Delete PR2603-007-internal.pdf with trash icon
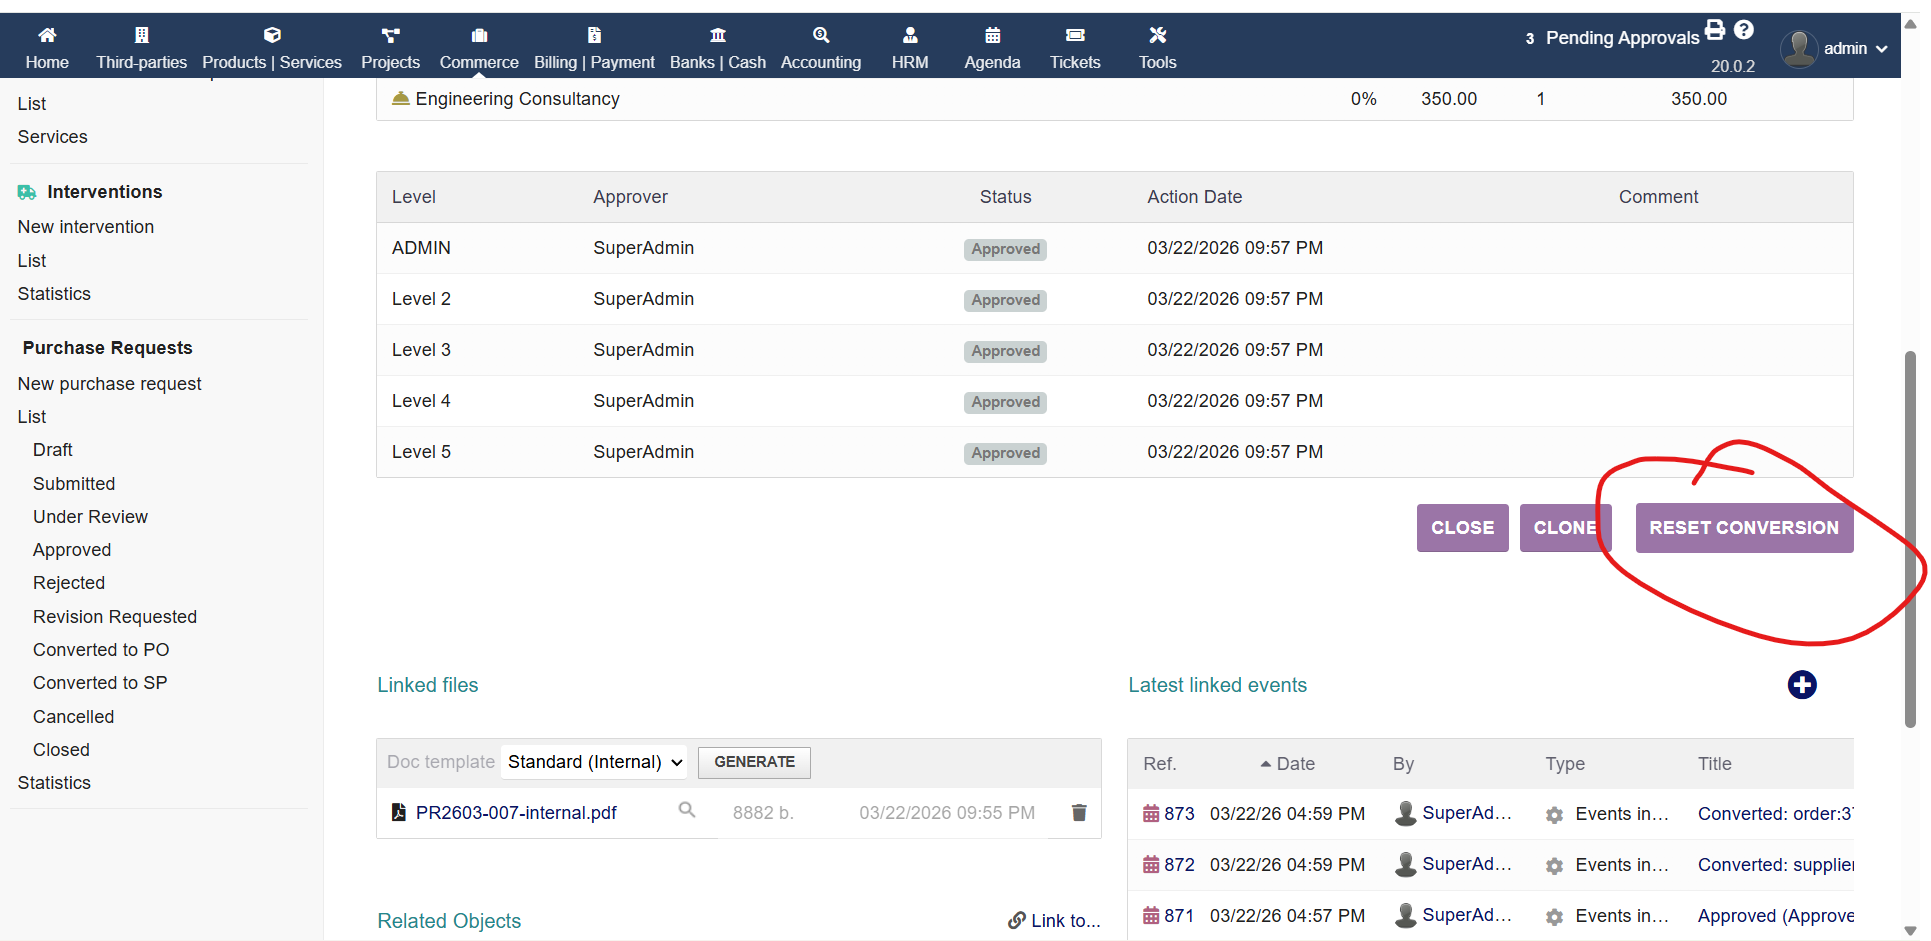This screenshot has height=941, width=1931. (x=1079, y=812)
